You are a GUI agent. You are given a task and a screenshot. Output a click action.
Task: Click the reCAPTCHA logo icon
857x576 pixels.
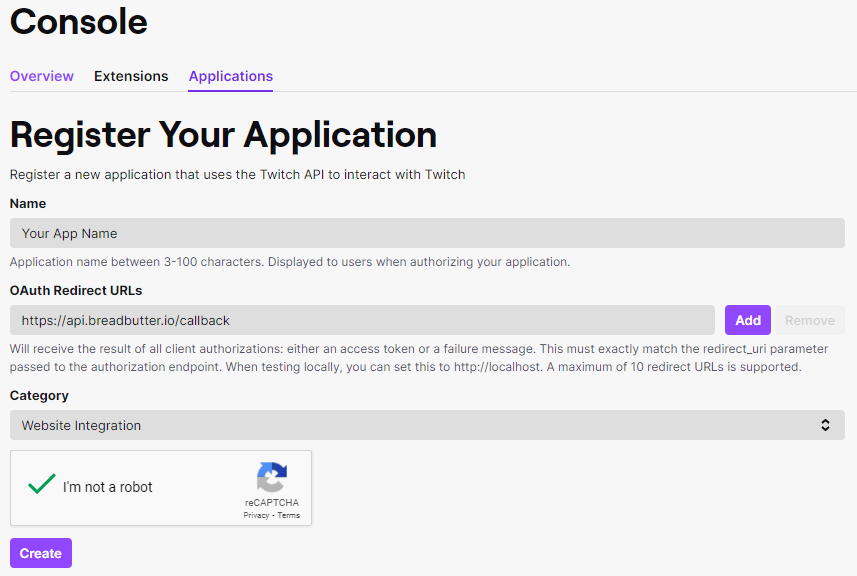pyautogui.click(x=272, y=477)
